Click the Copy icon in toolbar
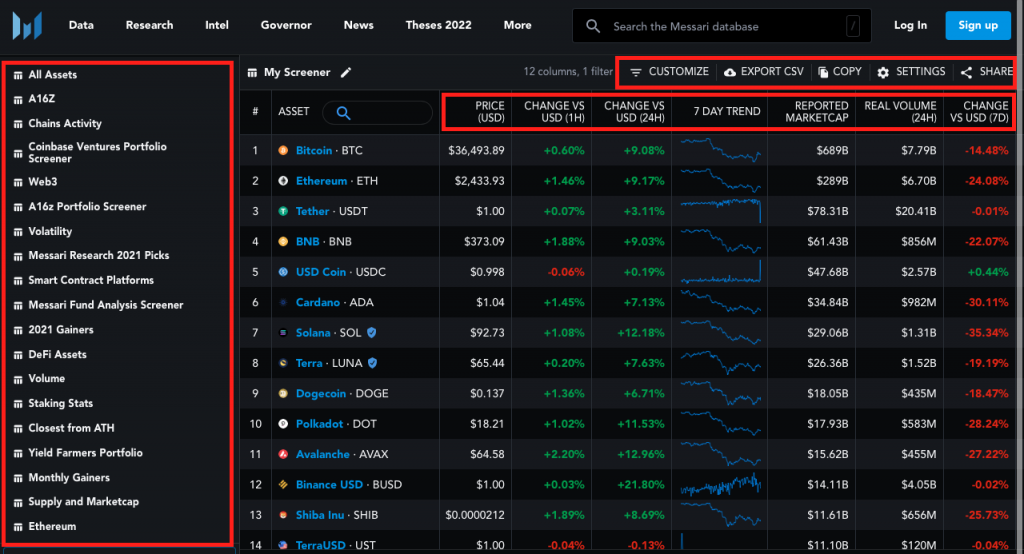 (x=822, y=72)
